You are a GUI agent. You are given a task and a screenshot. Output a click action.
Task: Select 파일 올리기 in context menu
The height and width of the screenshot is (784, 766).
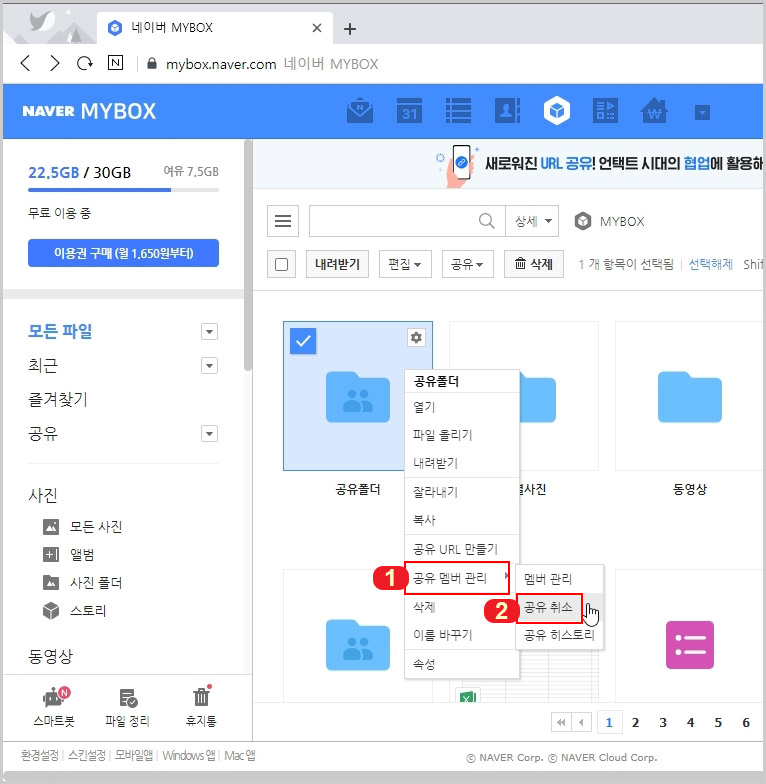462,435
